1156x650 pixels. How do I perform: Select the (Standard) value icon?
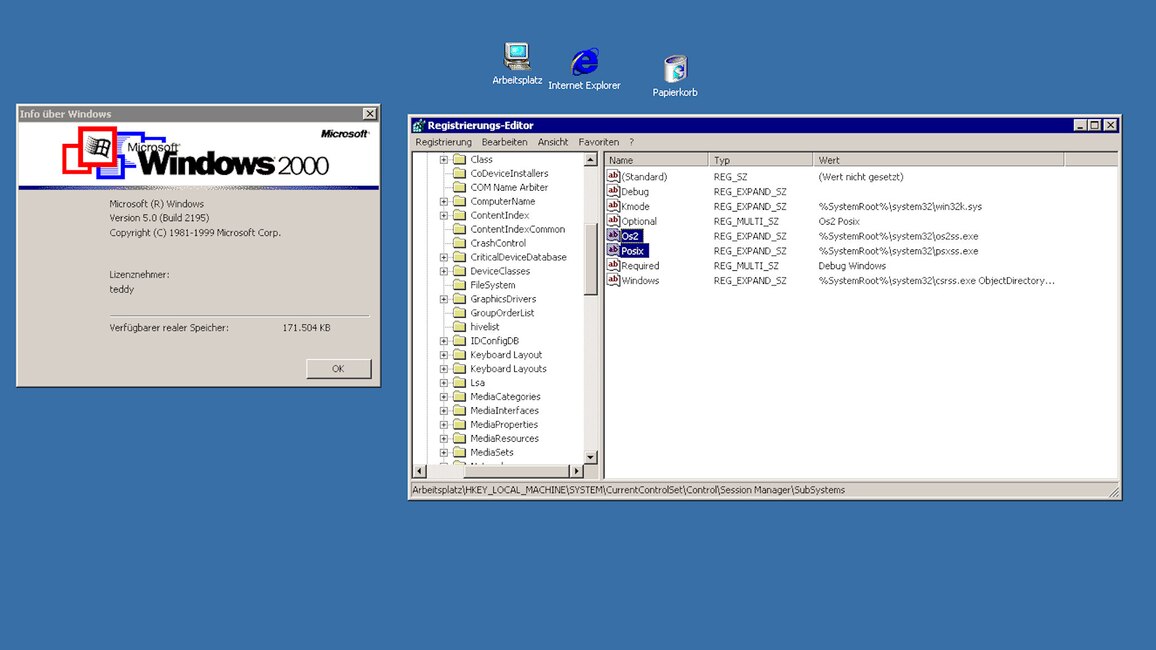613,176
